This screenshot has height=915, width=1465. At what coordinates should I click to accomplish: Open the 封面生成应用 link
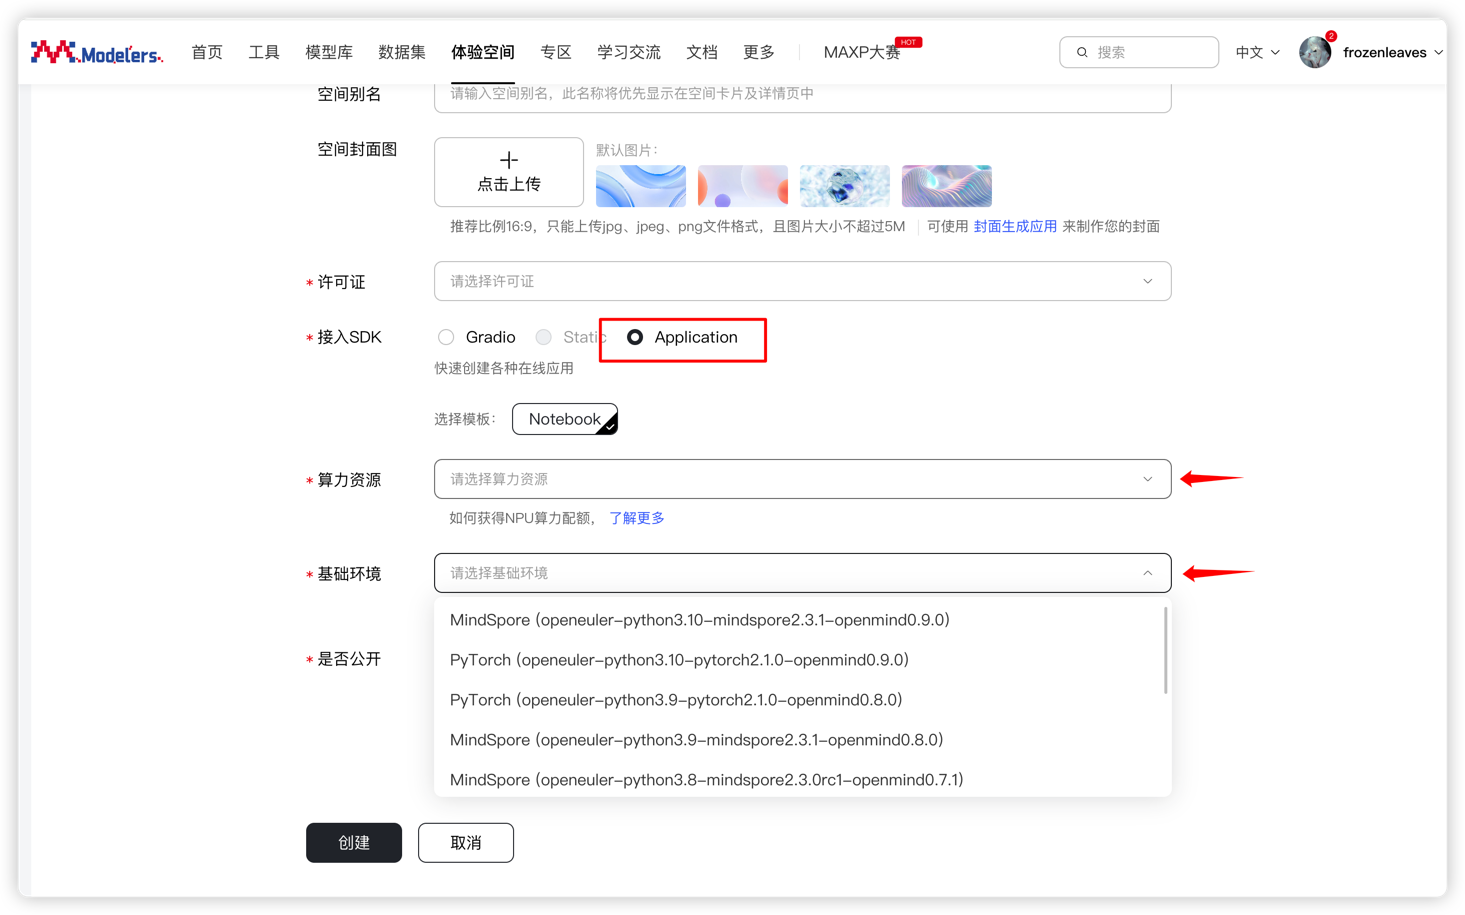pos(1015,226)
